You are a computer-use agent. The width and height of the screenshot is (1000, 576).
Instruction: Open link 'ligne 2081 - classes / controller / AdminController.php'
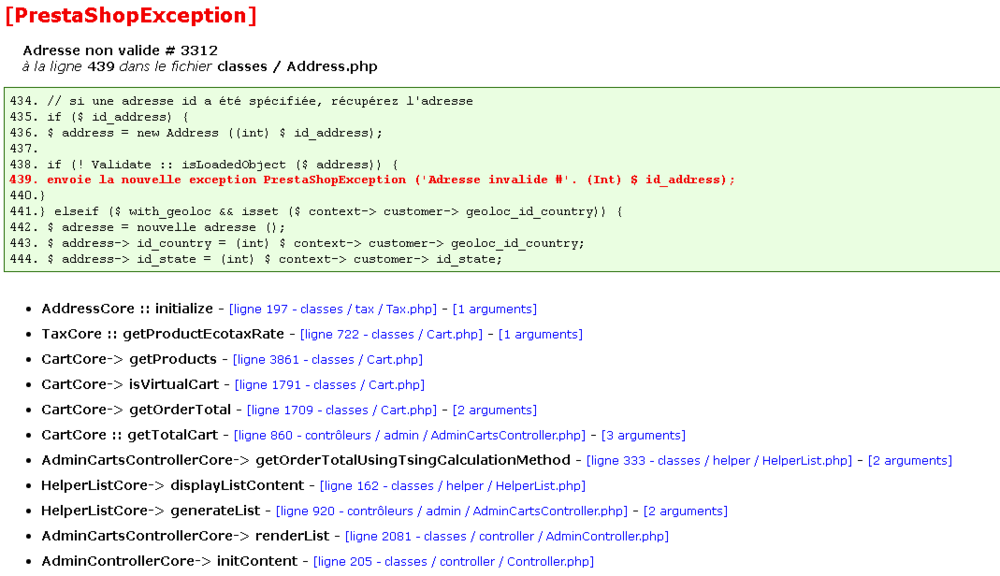pos(507,536)
